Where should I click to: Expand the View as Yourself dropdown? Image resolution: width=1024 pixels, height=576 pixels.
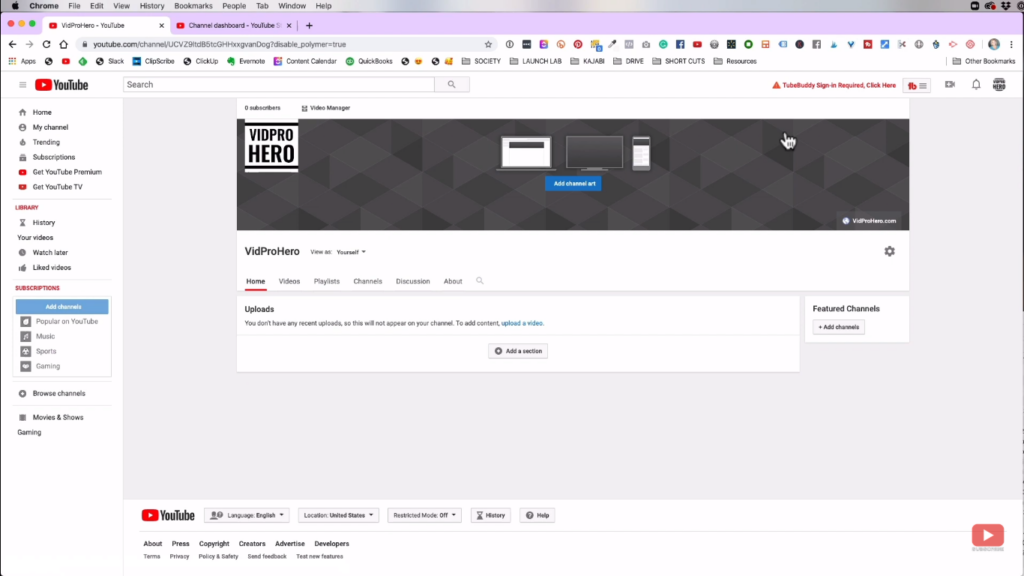coord(351,252)
